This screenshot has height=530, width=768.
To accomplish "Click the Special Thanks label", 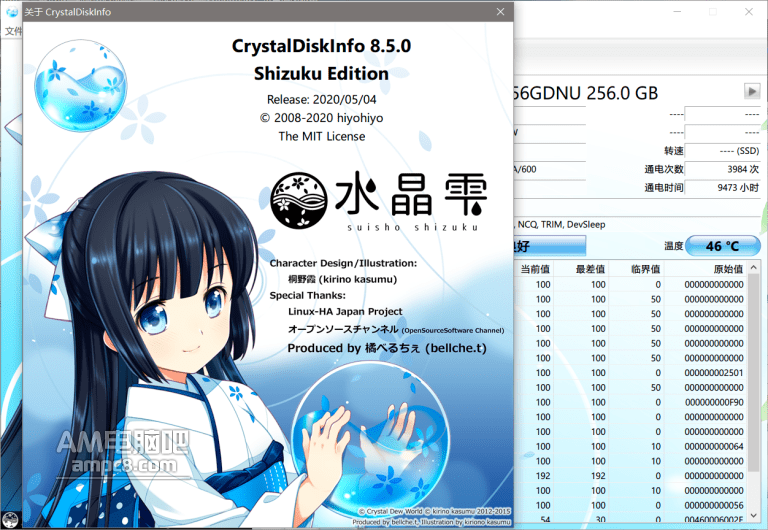I will [x=308, y=295].
